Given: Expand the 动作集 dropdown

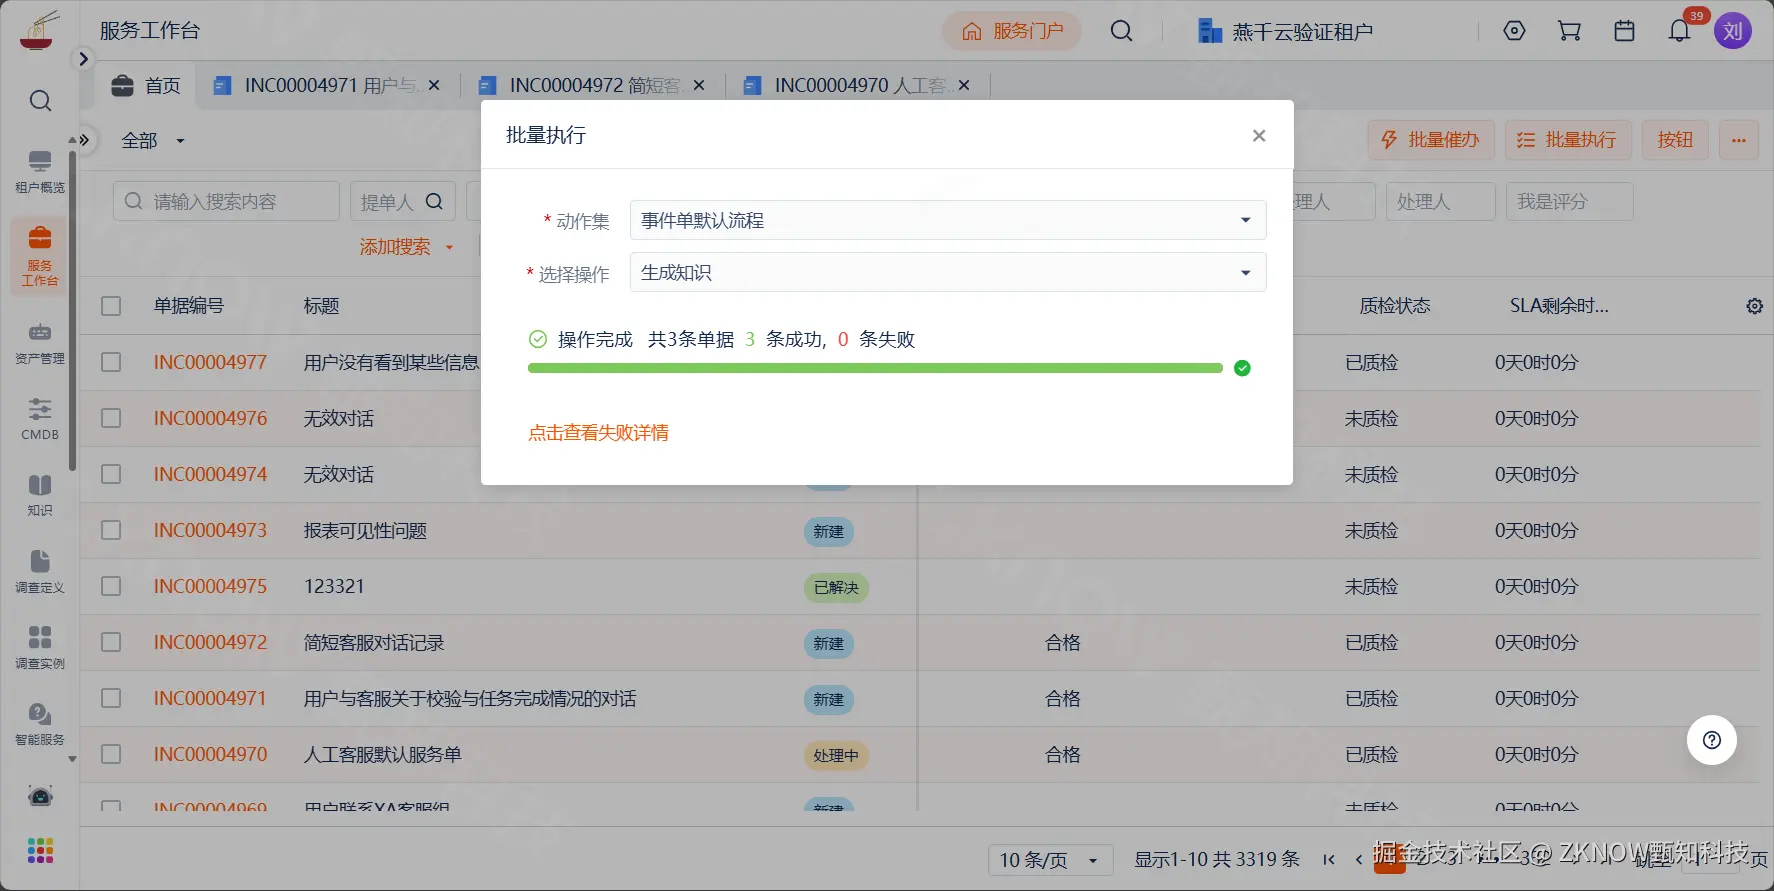Looking at the screenshot, I should tap(947, 220).
